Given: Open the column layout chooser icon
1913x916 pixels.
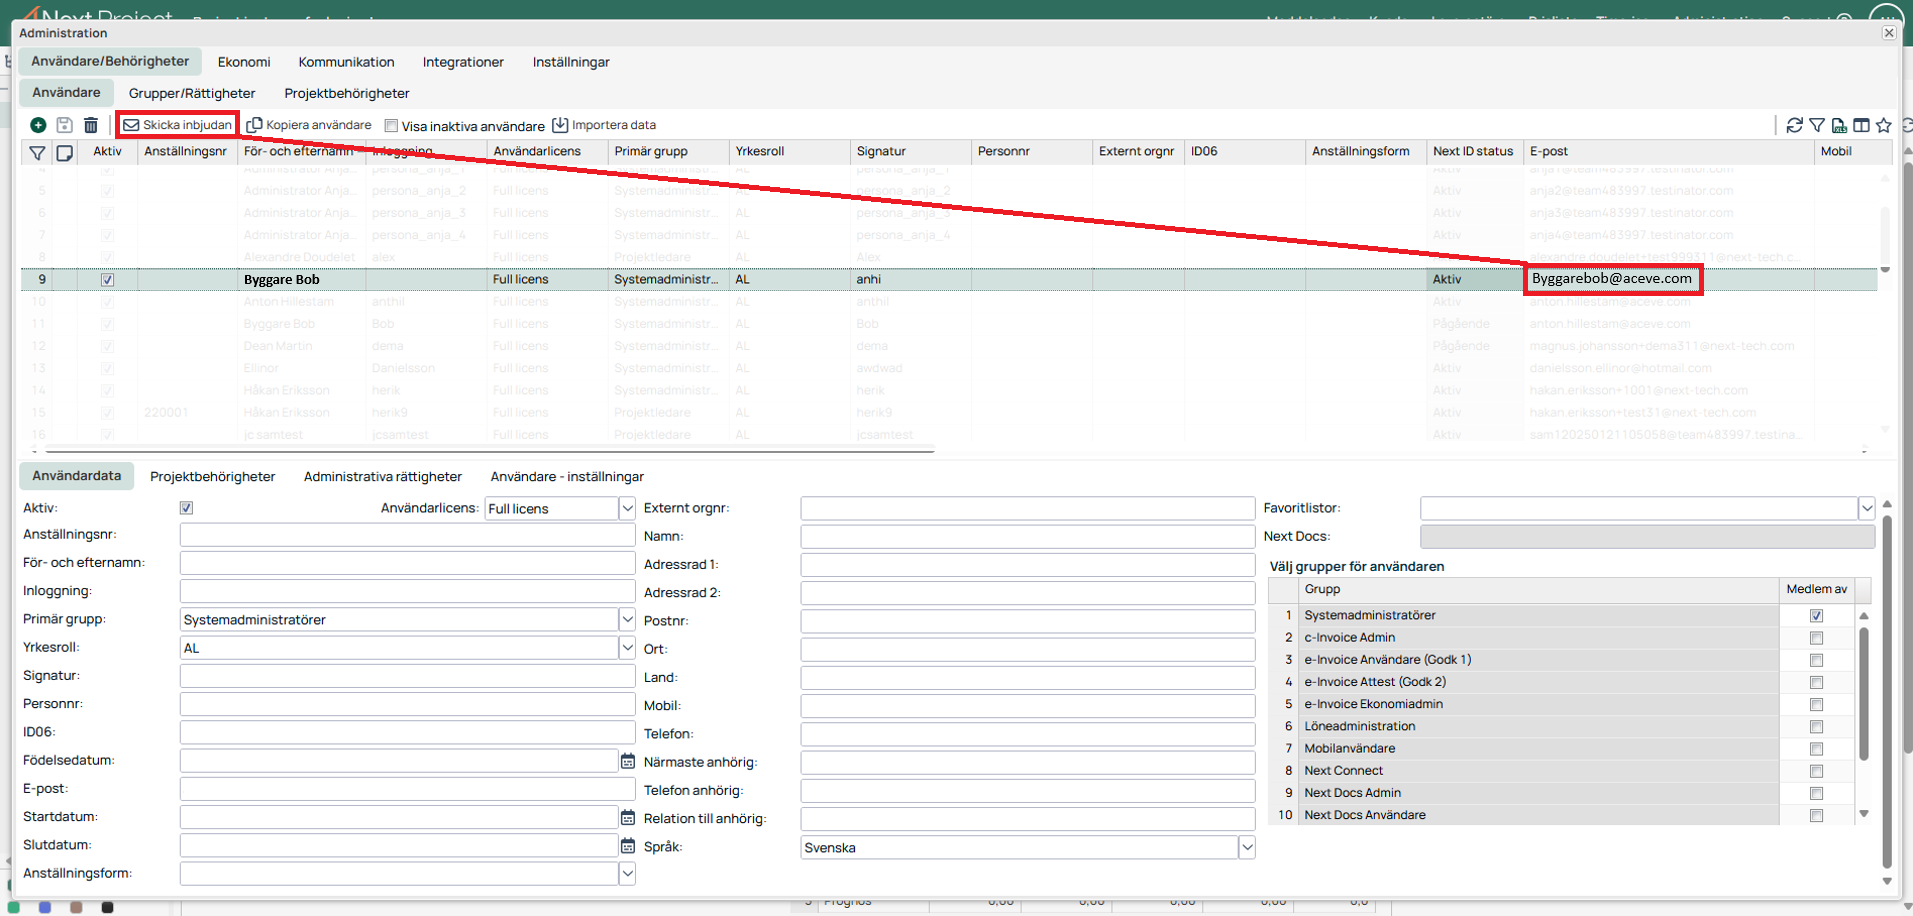Looking at the screenshot, I should [x=1861, y=125].
